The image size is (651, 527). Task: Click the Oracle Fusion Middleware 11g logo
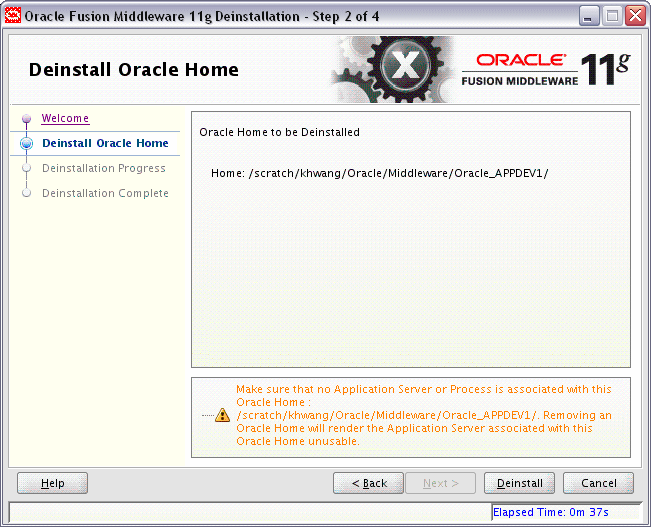(x=546, y=69)
